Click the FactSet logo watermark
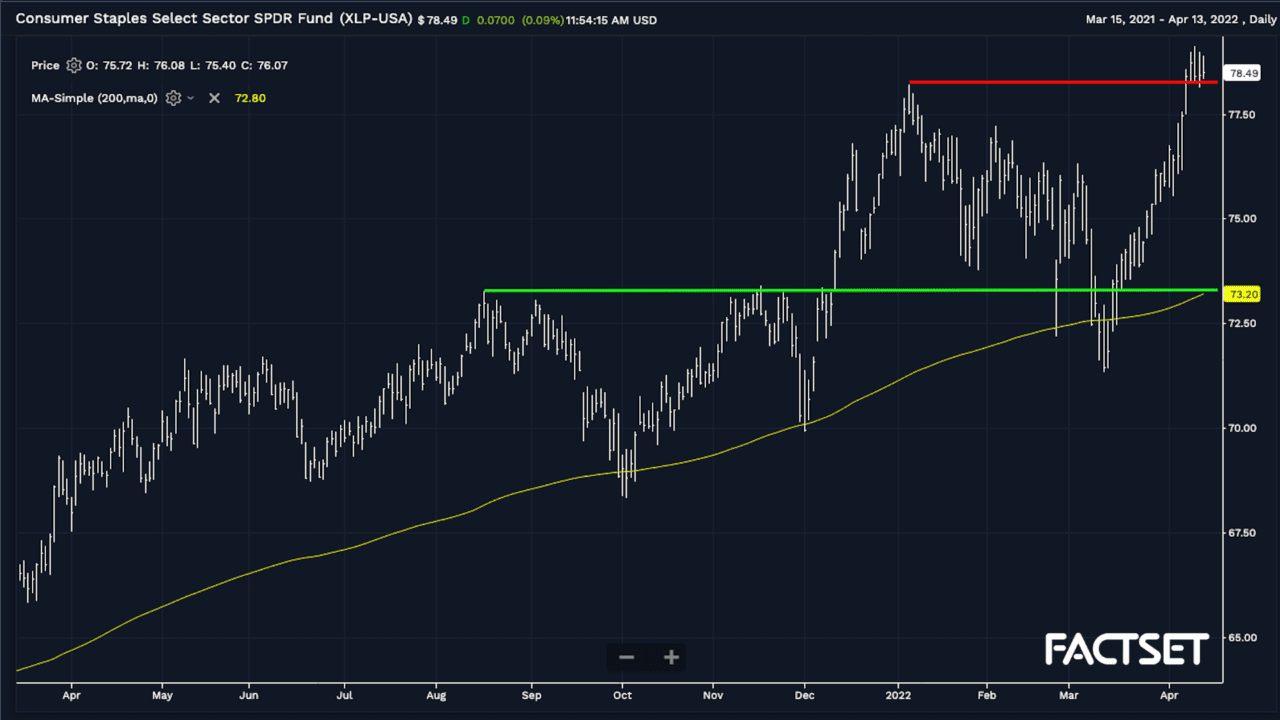Image resolution: width=1280 pixels, height=720 pixels. (1127, 649)
